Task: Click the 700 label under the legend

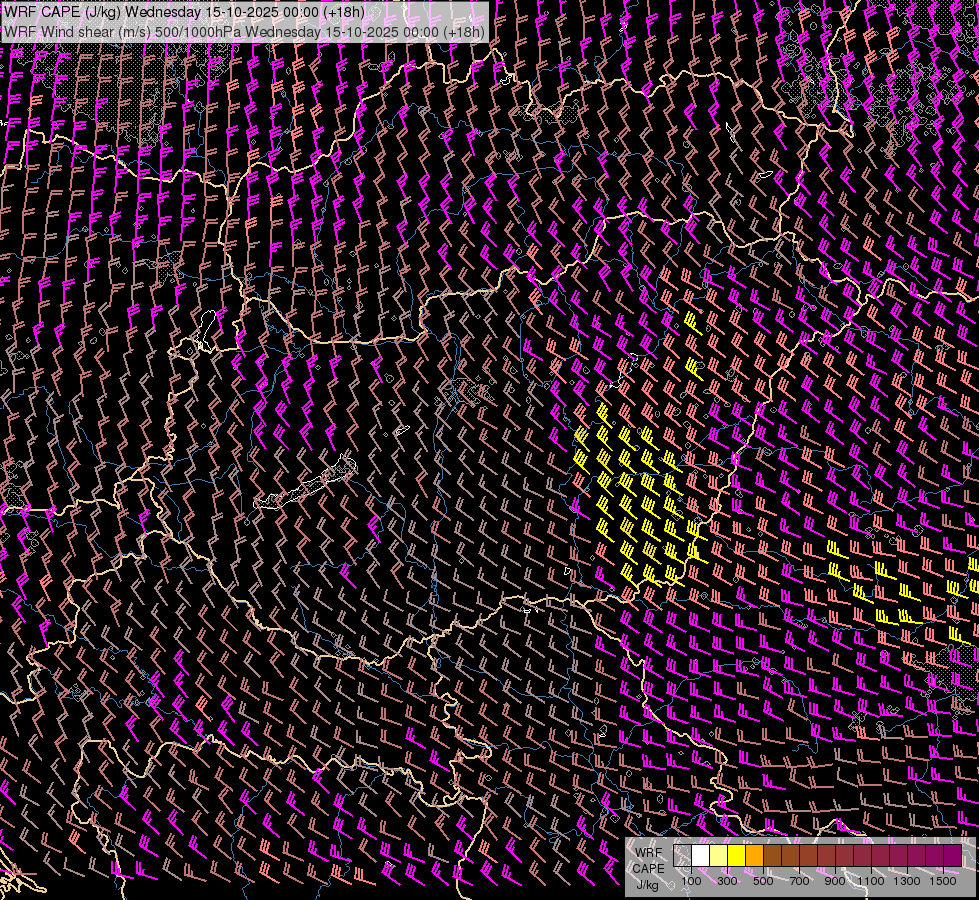Action: click(799, 881)
